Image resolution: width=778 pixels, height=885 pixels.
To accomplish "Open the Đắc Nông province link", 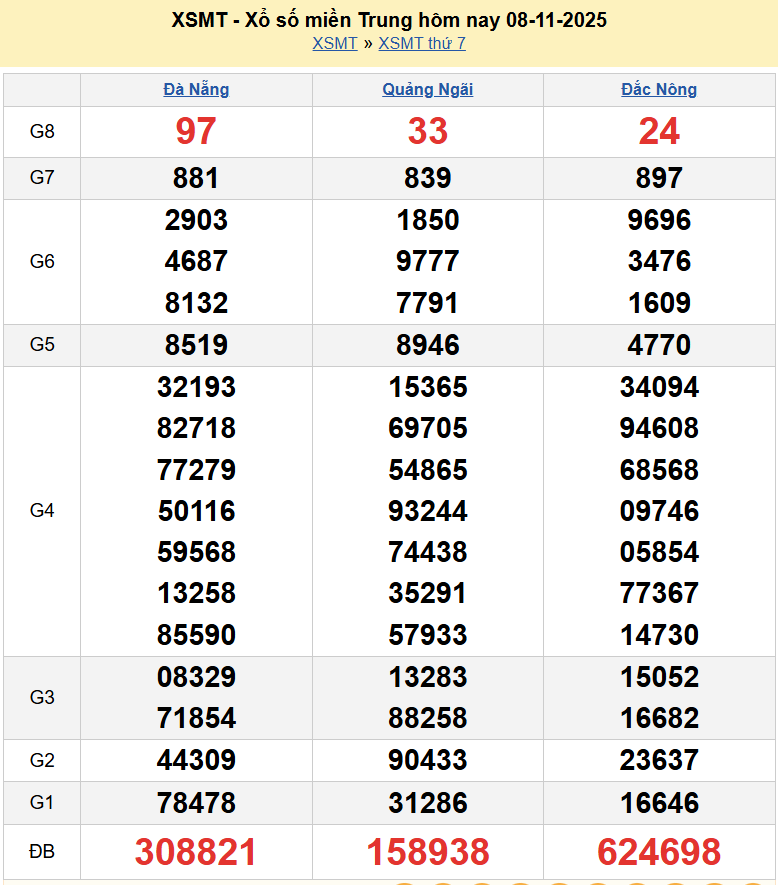I will point(659,89).
